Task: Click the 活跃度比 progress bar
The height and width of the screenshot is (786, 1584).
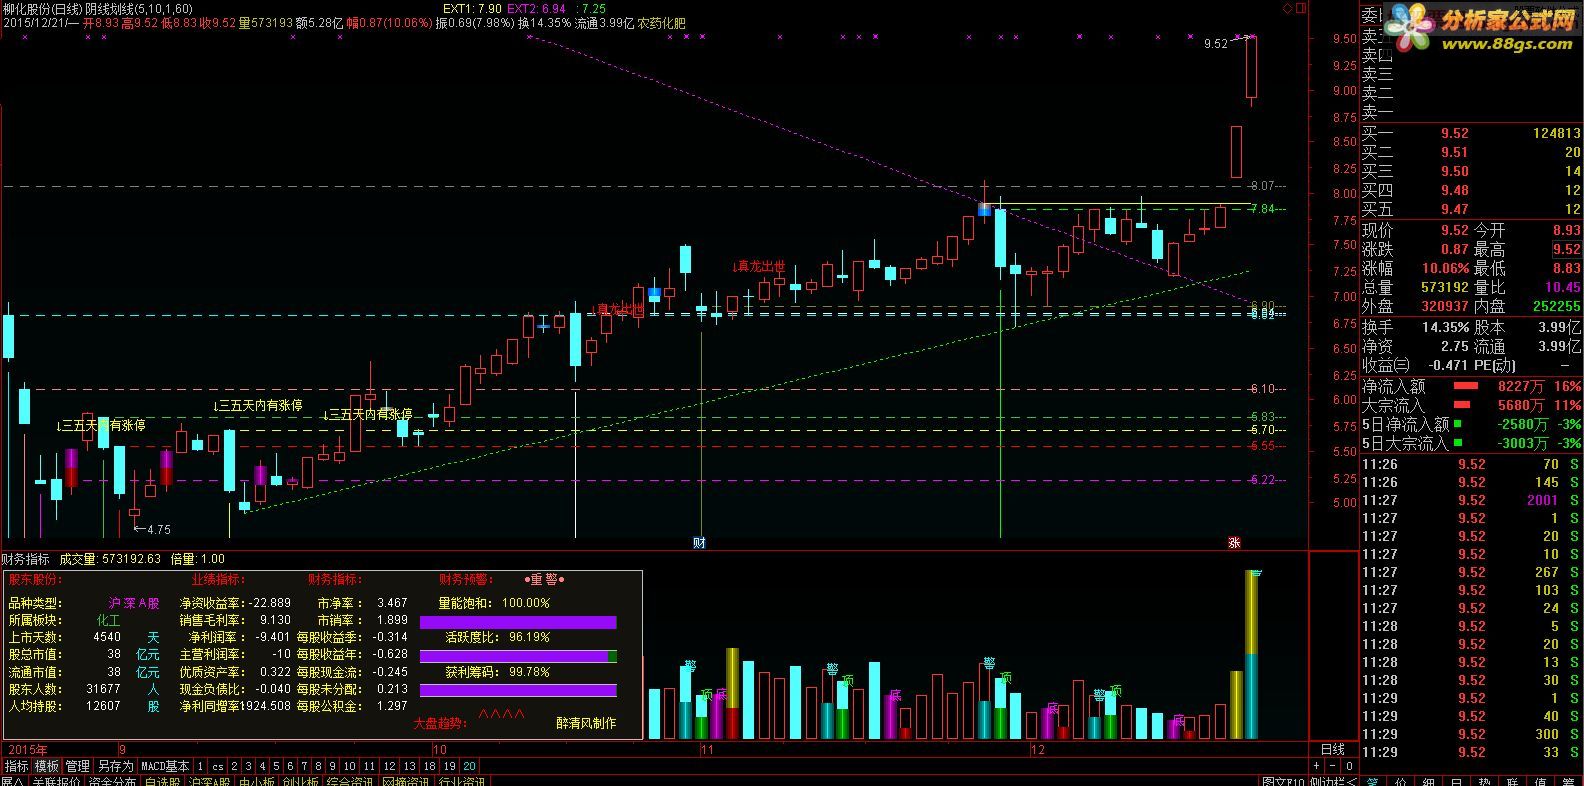Action: (518, 656)
